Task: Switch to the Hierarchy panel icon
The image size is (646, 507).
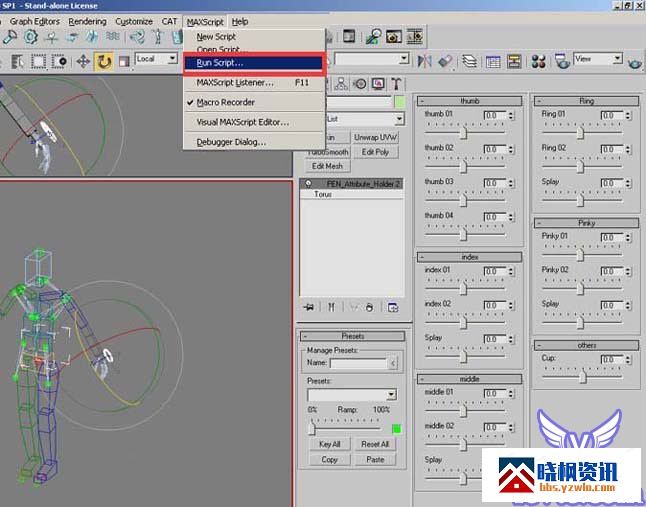Action: [341, 84]
